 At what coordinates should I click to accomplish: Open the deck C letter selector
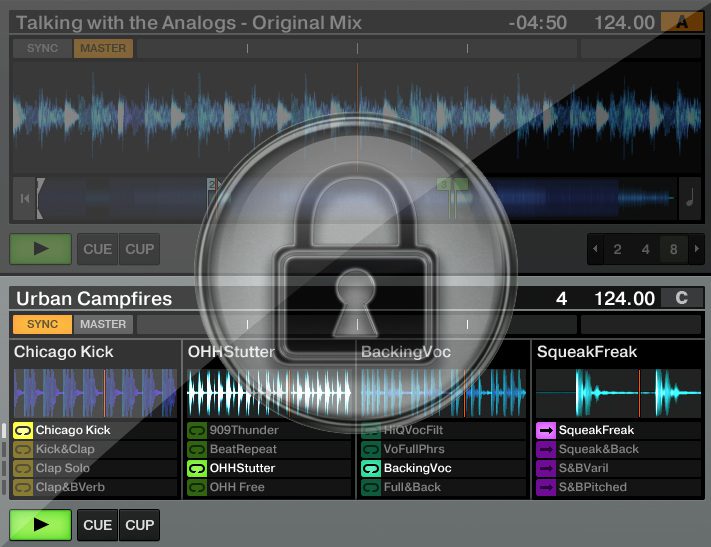click(682, 298)
